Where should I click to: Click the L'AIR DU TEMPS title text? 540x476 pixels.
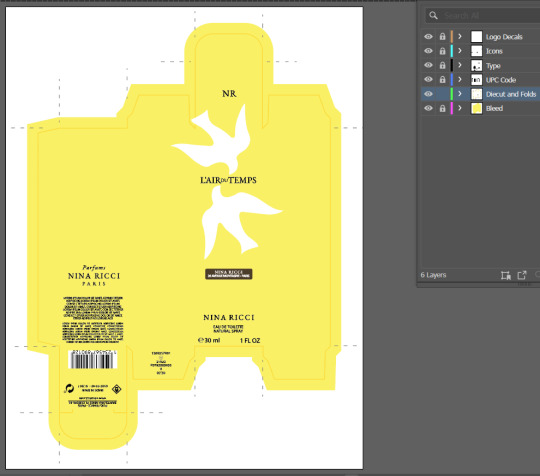[x=228, y=180]
